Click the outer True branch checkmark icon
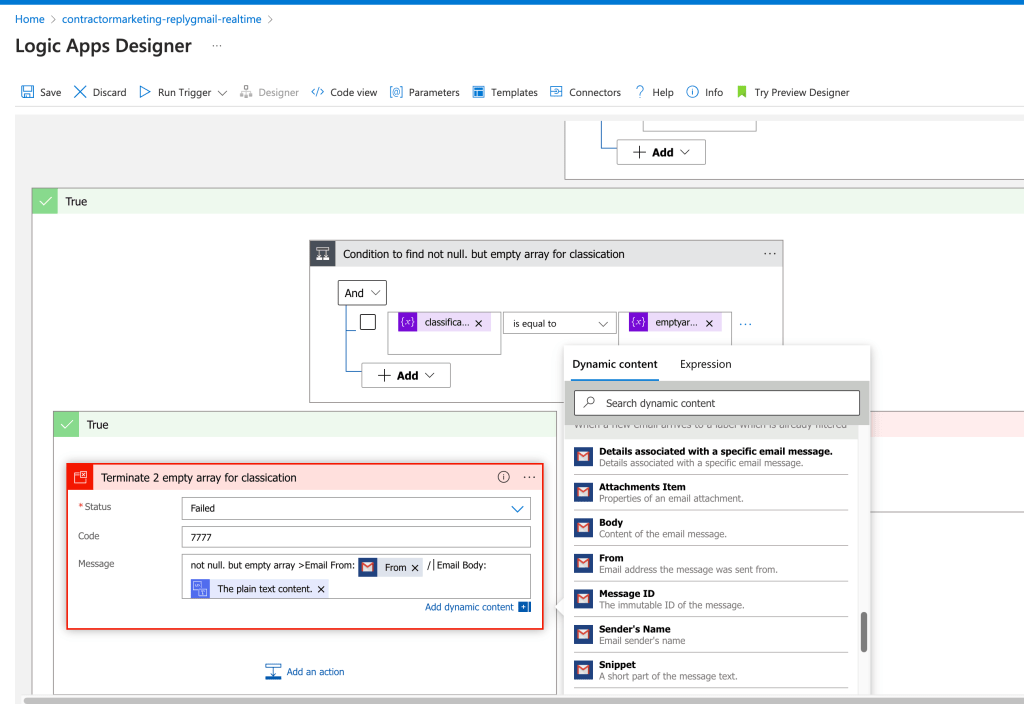The height and width of the screenshot is (704, 1024). click(x=44, y=201)
